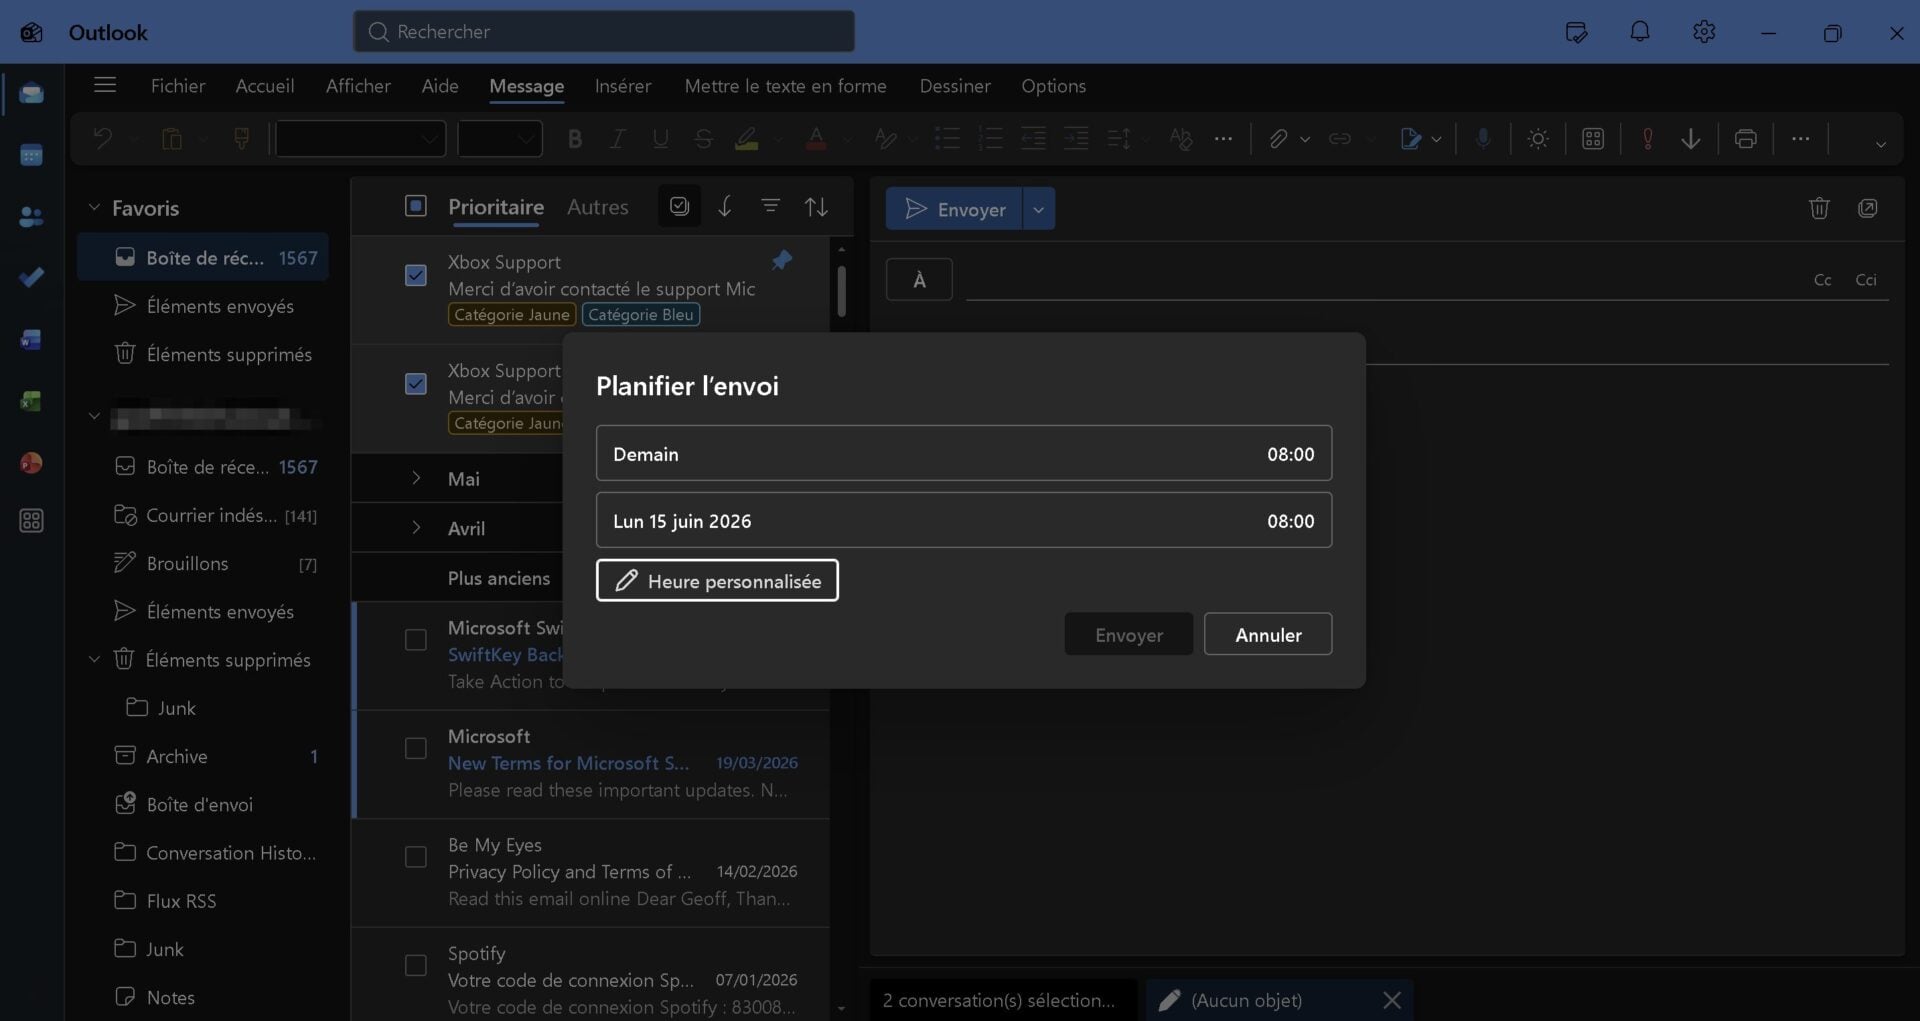Mark message as high importance
This screenshot has width=1920, height=1021.
1647,139
